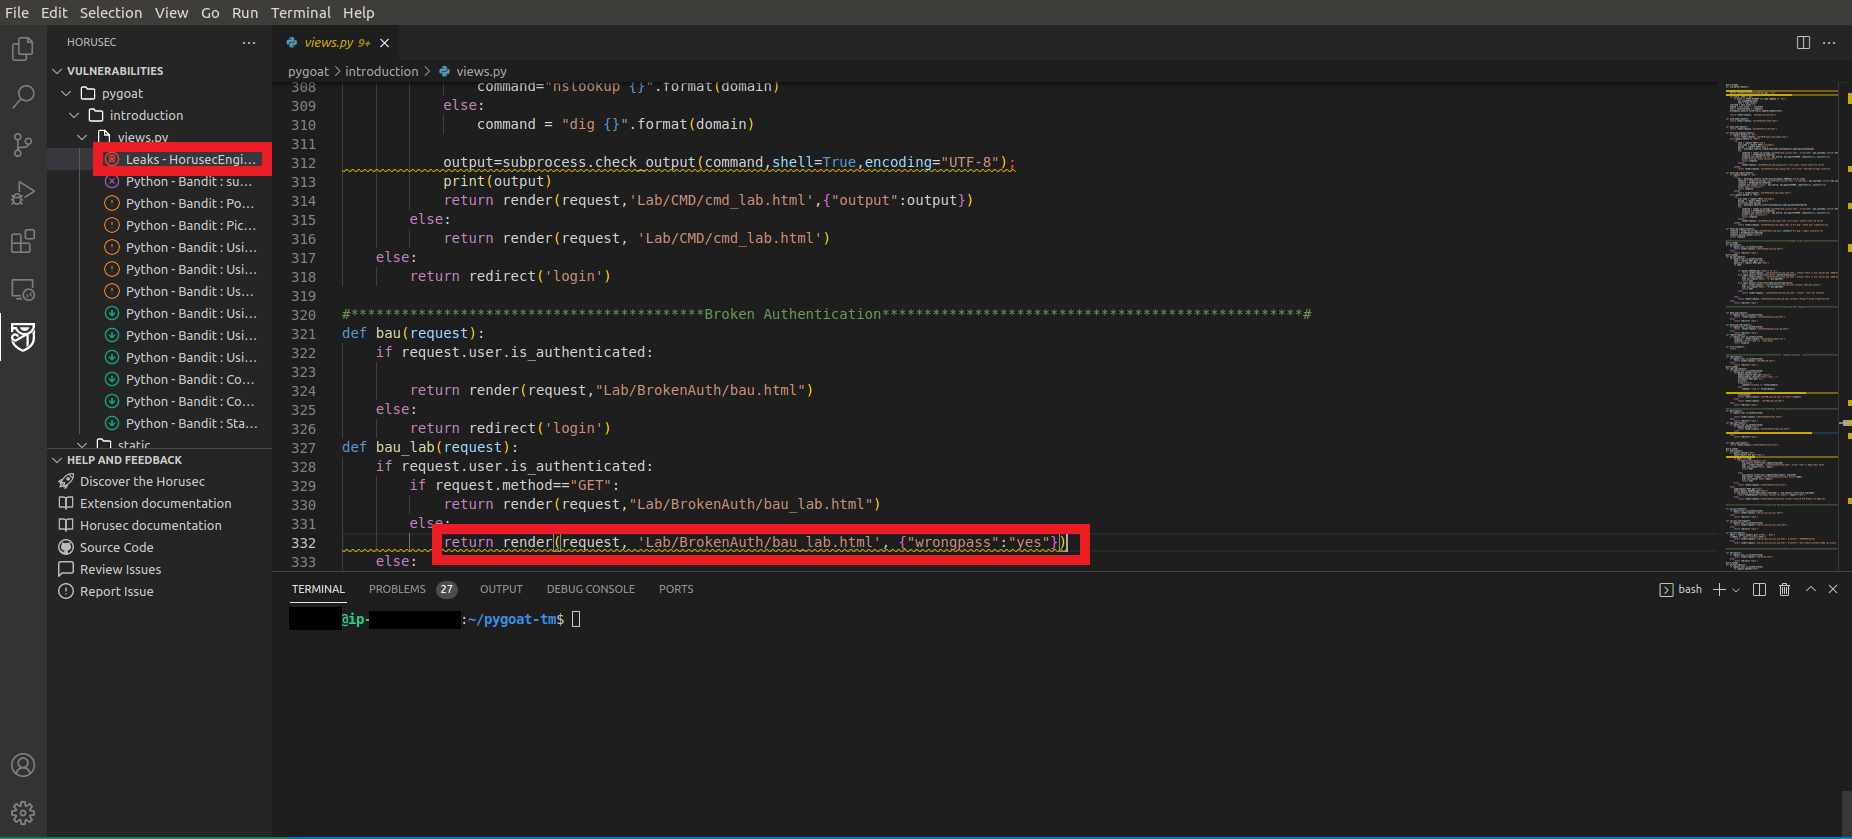This screenshot has height=839, width=1852.
Task: Switch to DEBUG CONSOLE tab
Action: click(590, 589)
